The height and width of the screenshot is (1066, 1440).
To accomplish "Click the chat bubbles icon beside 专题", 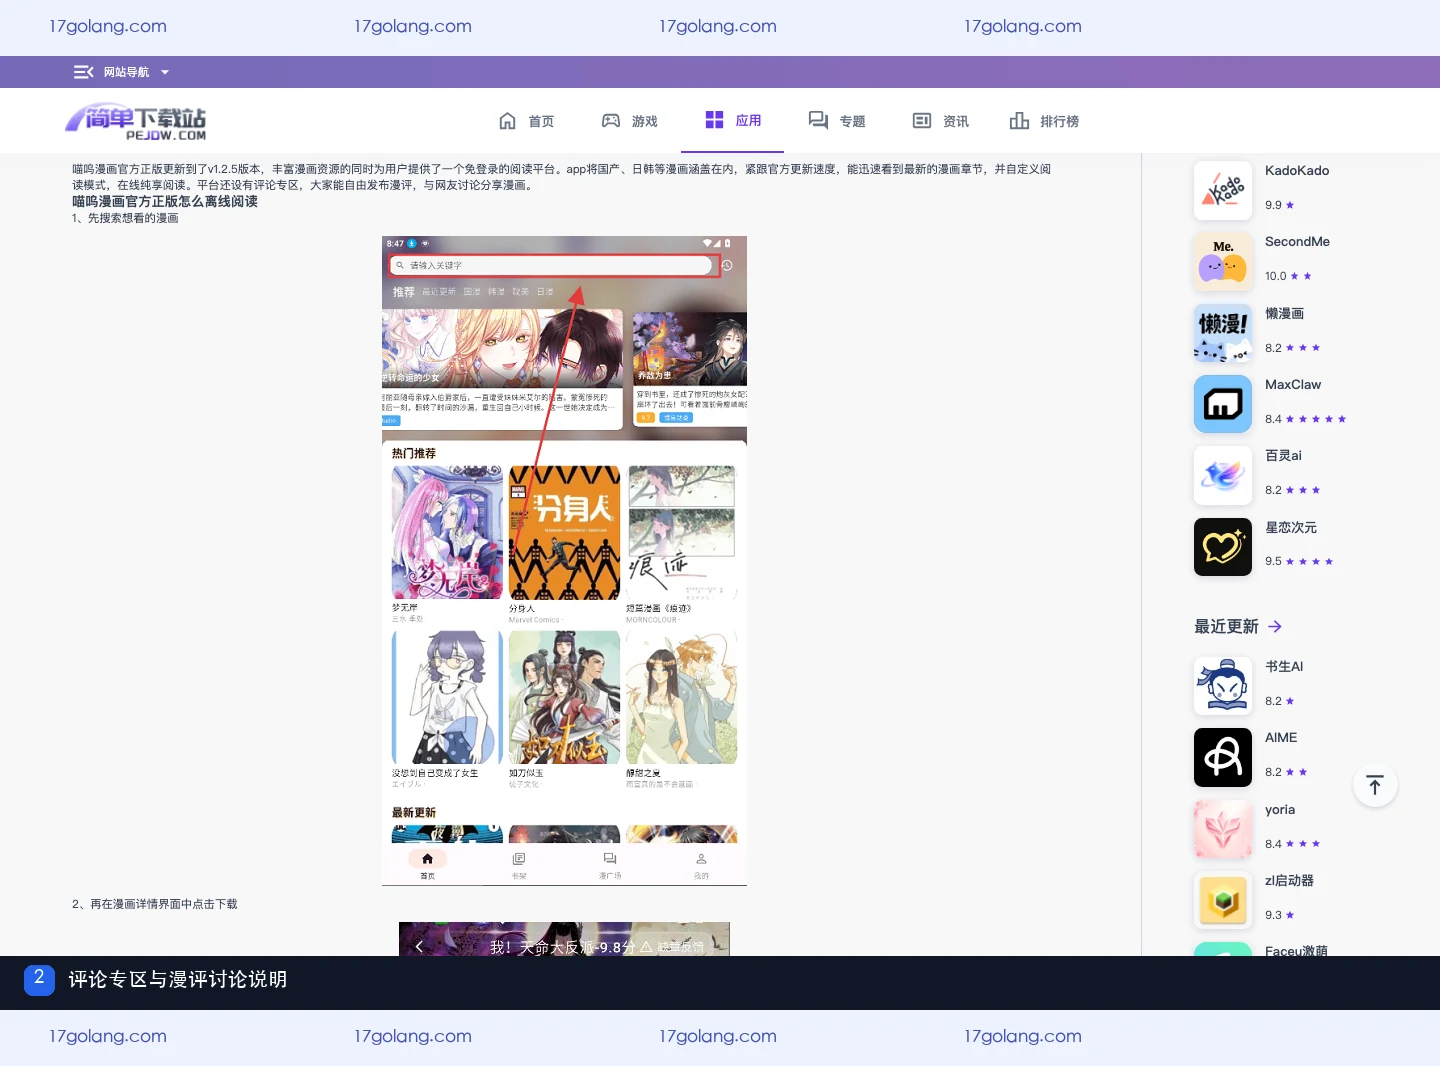I will pos(818,121).
